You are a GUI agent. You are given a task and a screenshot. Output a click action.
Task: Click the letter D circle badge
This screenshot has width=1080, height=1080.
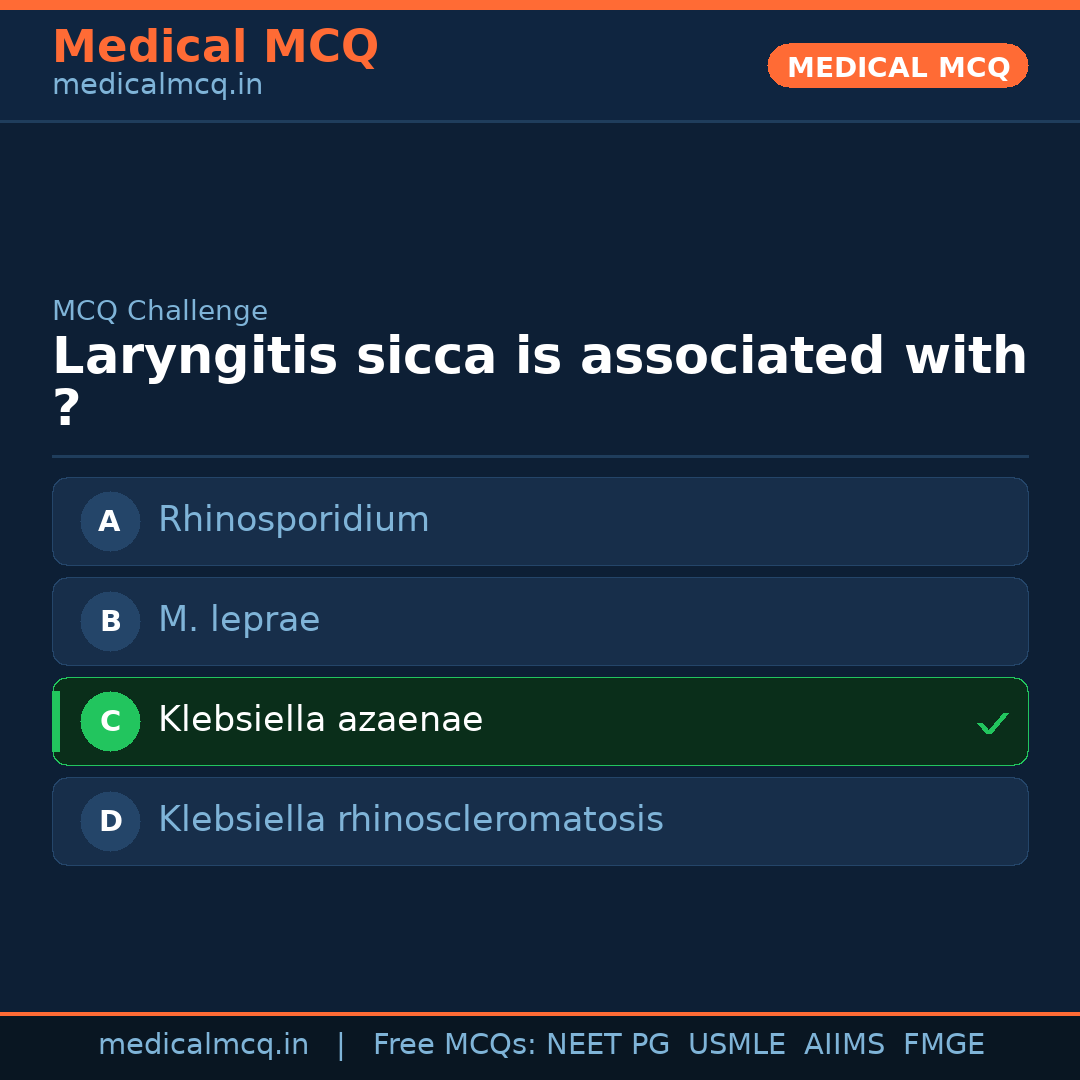[110, 821]
